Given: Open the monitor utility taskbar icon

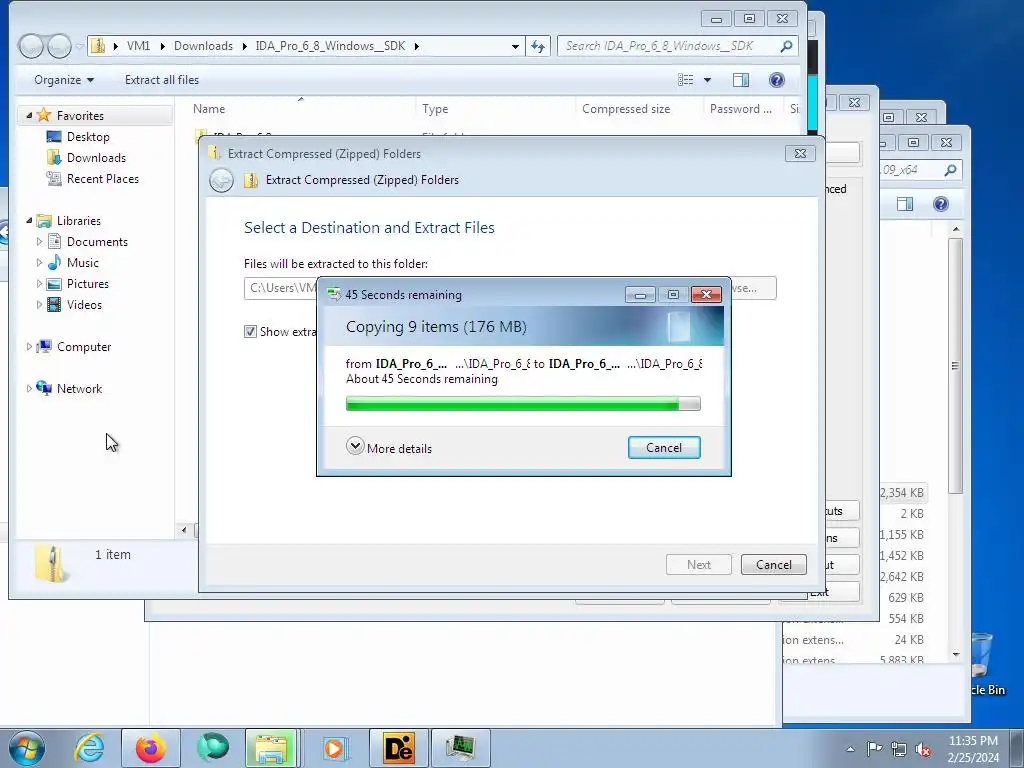Looking at the screenshot, I should (460, 748).
